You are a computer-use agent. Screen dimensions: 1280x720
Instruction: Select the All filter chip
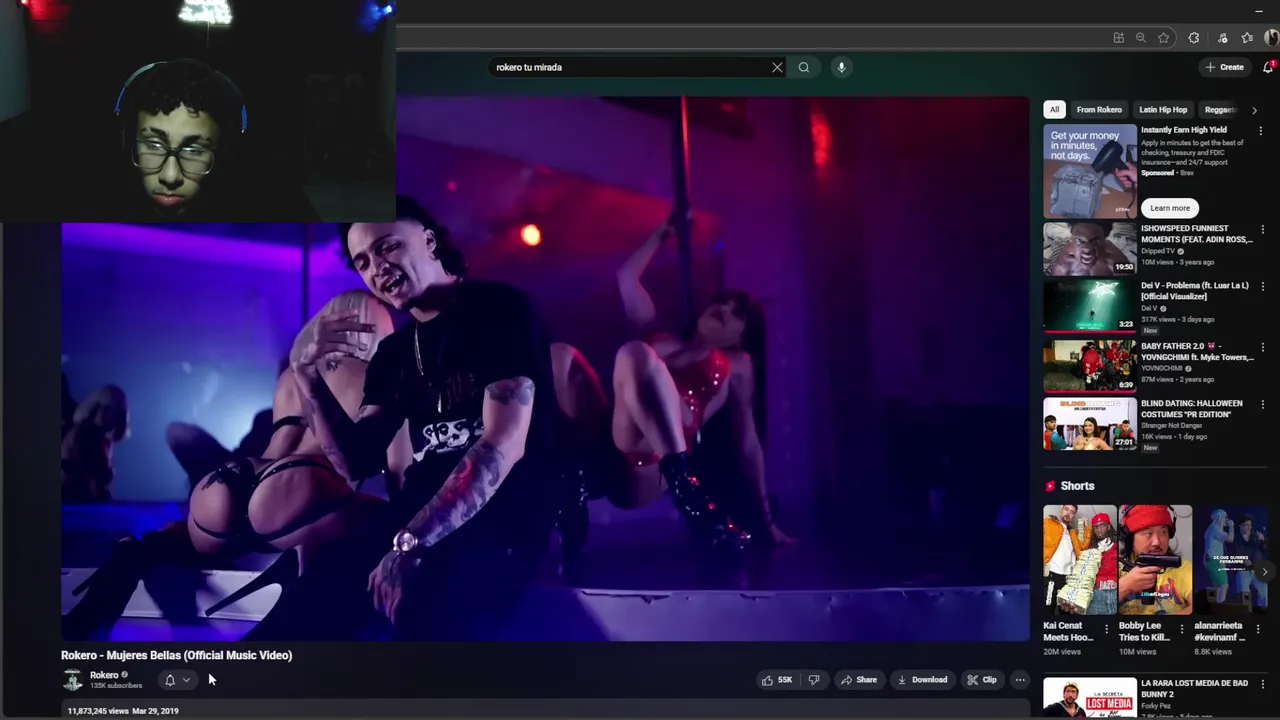point(1054,110)
